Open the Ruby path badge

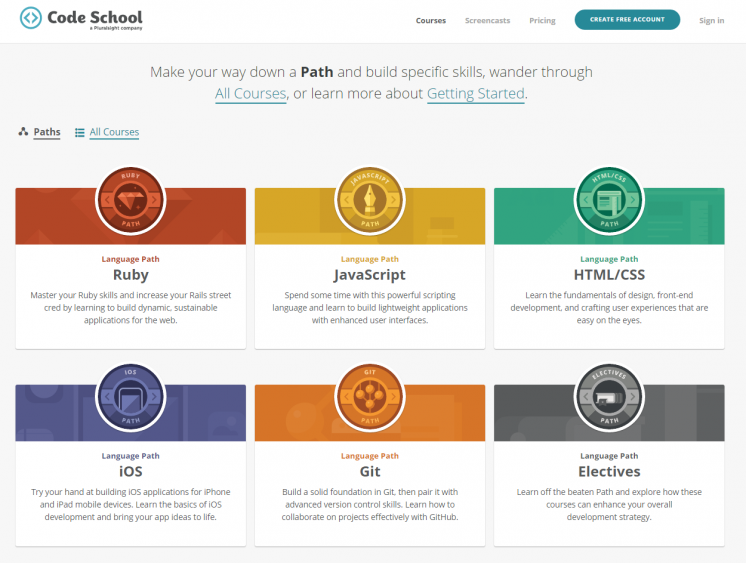click(x=131, y=200)
